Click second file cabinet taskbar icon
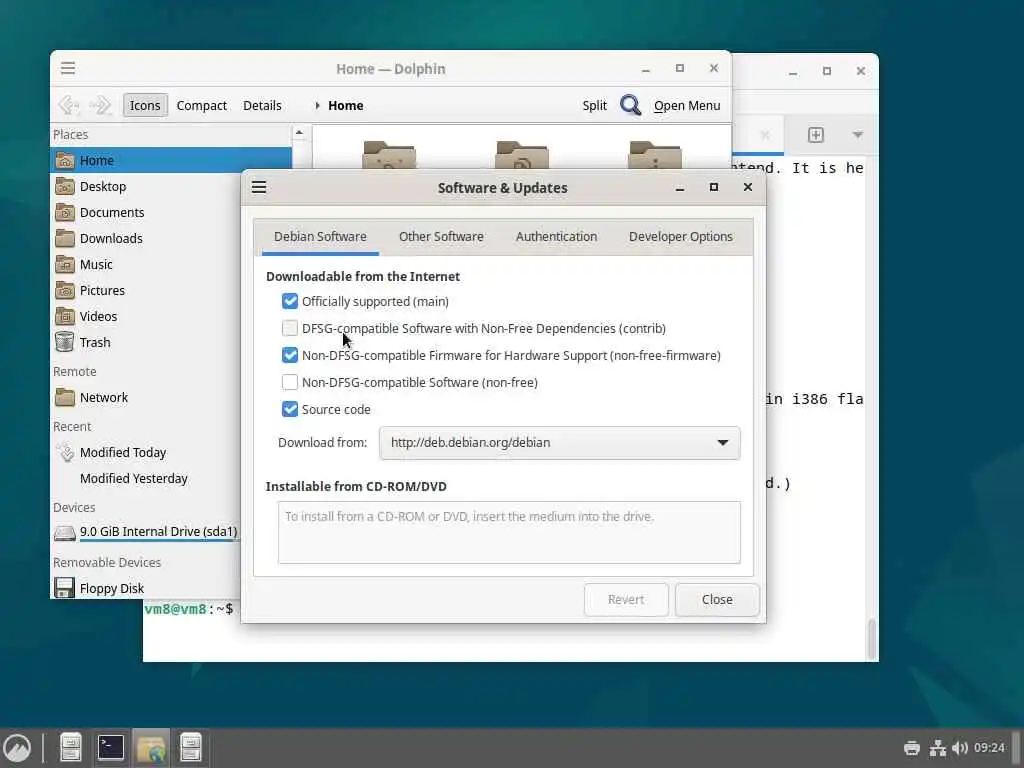This screenshot has height=768, width=1024. [x=191, y=748]
